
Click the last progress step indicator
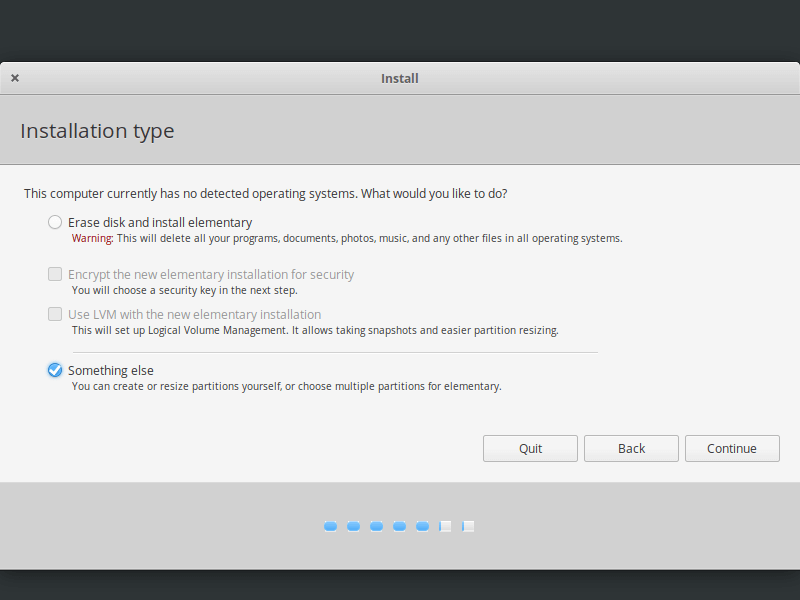[x=468, y=526]
